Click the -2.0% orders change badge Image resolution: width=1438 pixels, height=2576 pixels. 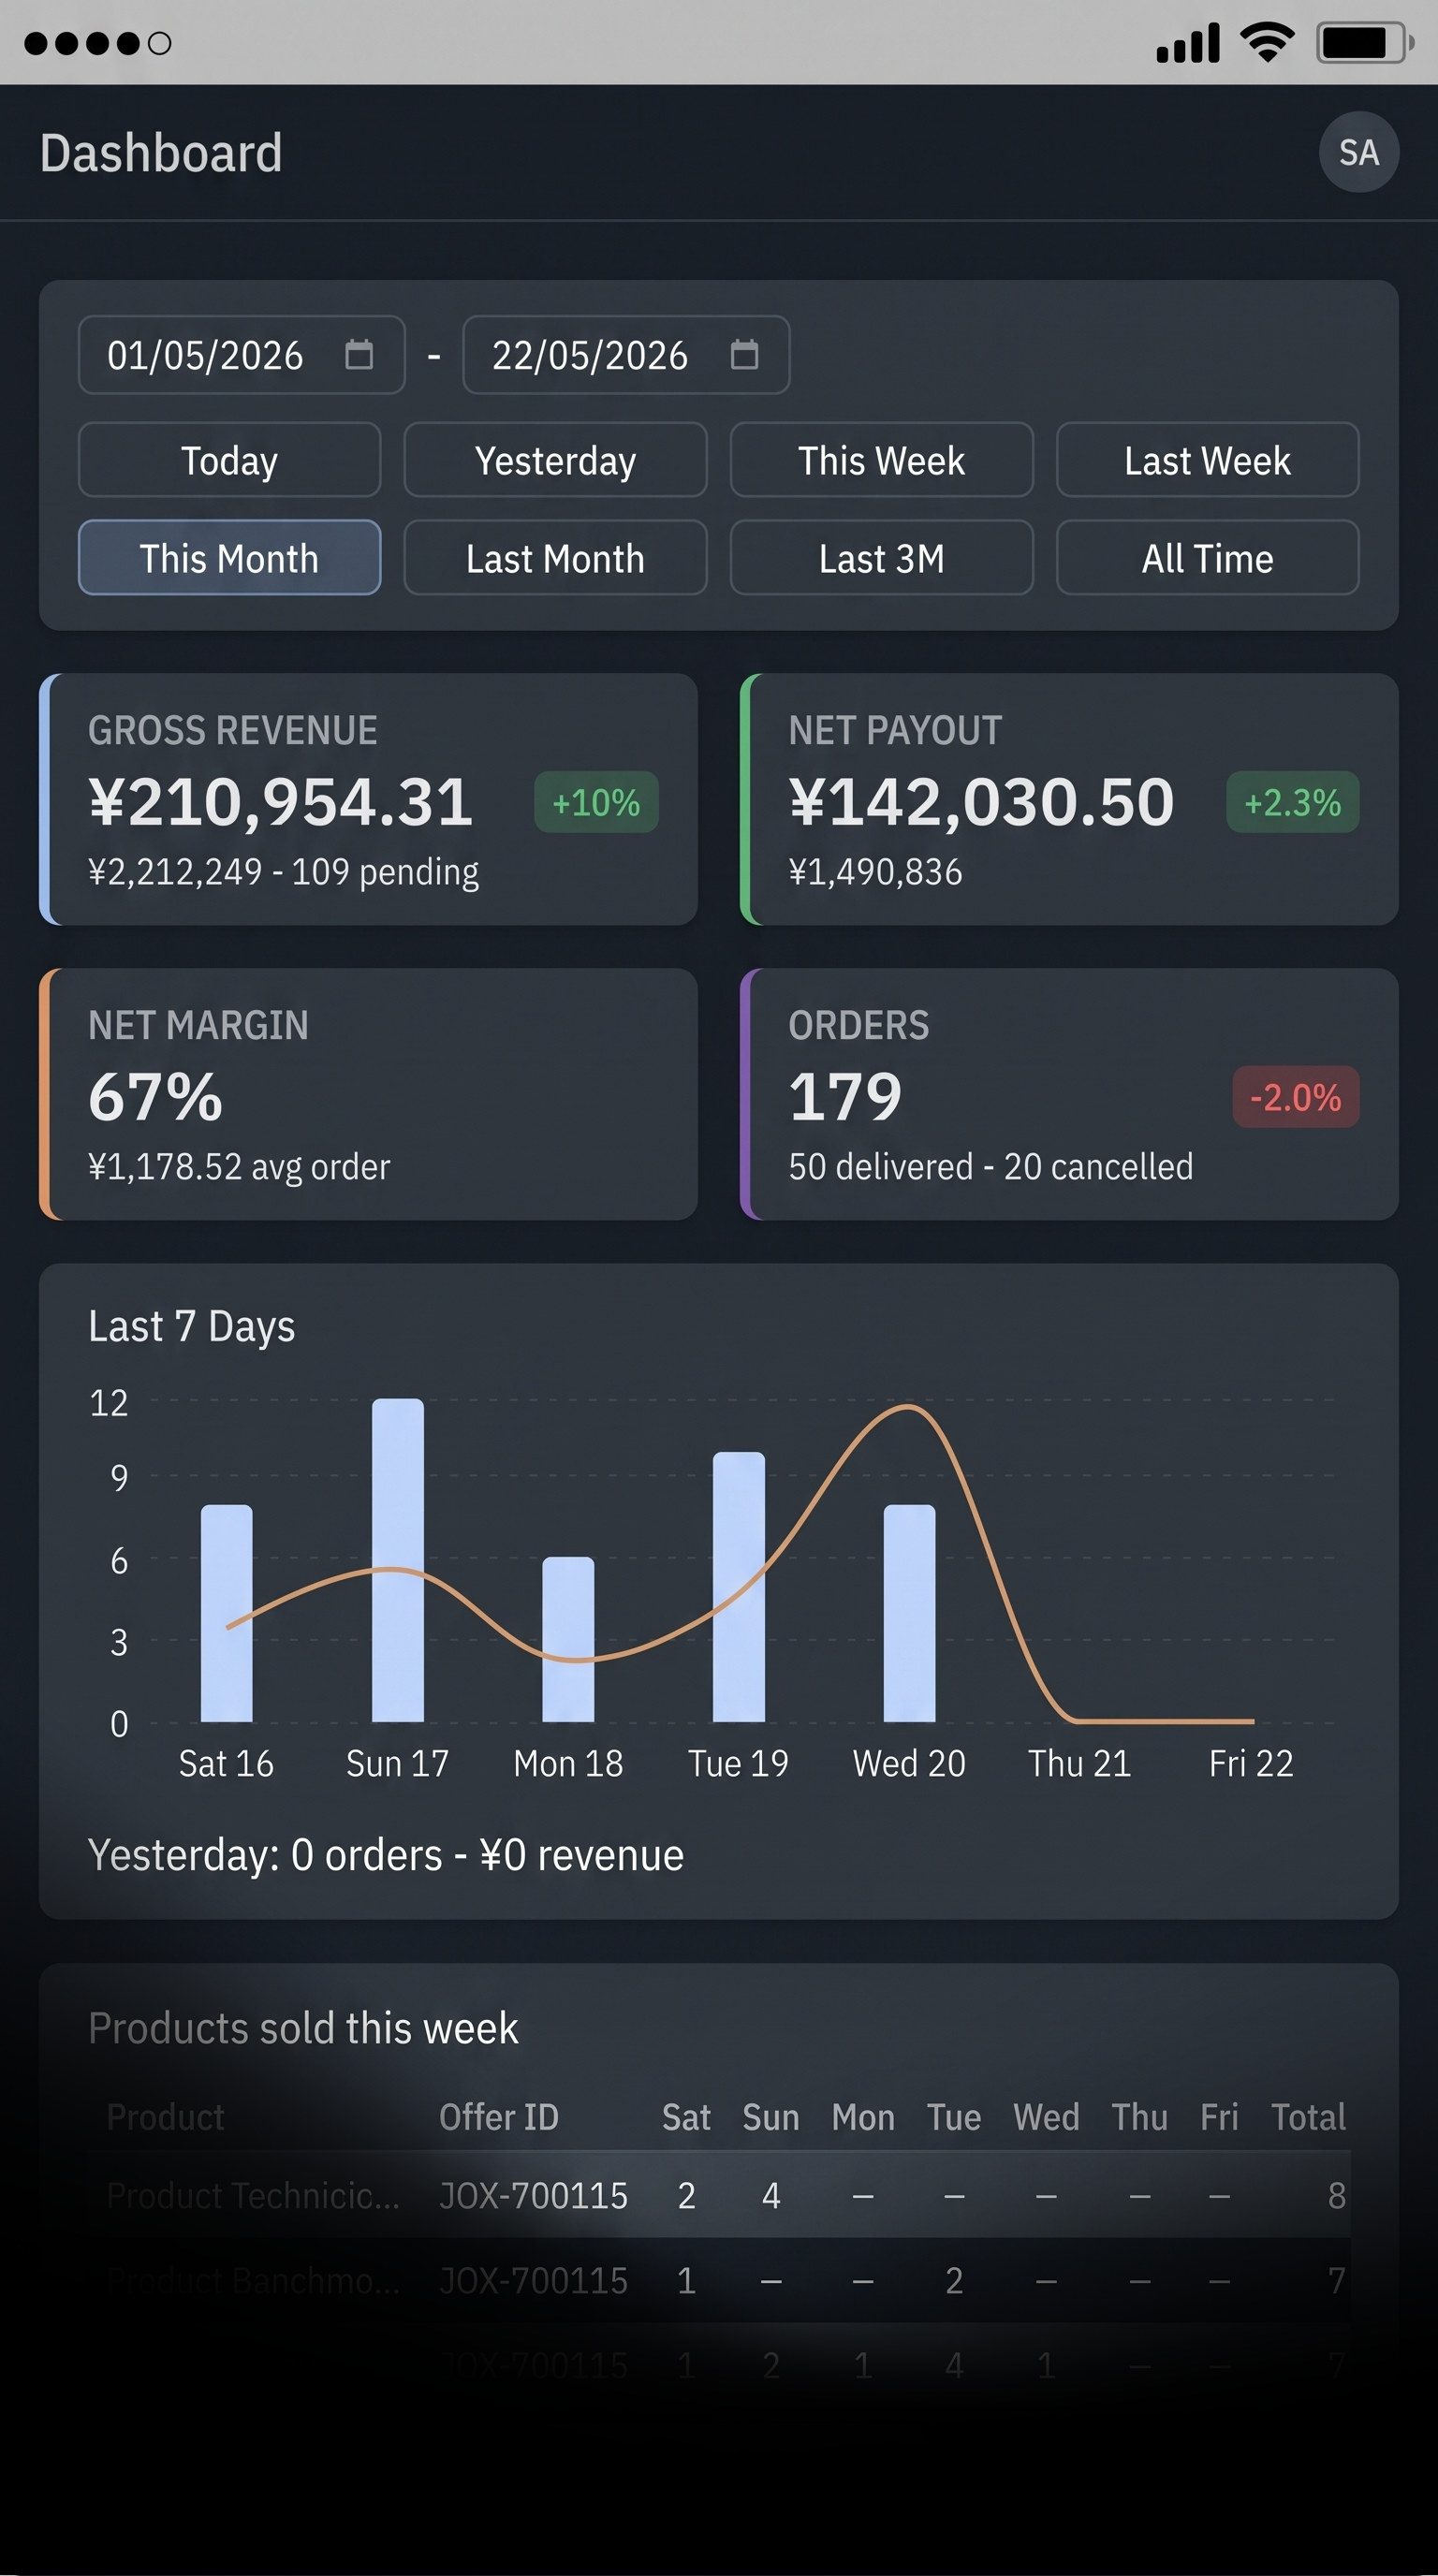1295,1097
